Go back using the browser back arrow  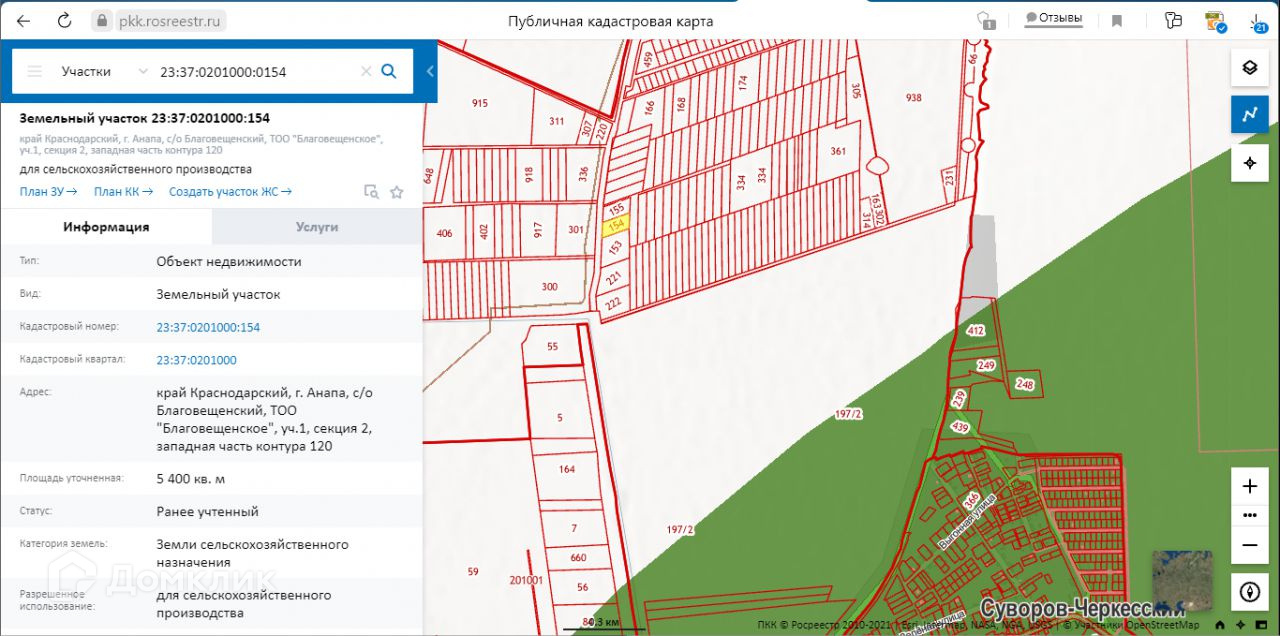(x=23, y=20)
